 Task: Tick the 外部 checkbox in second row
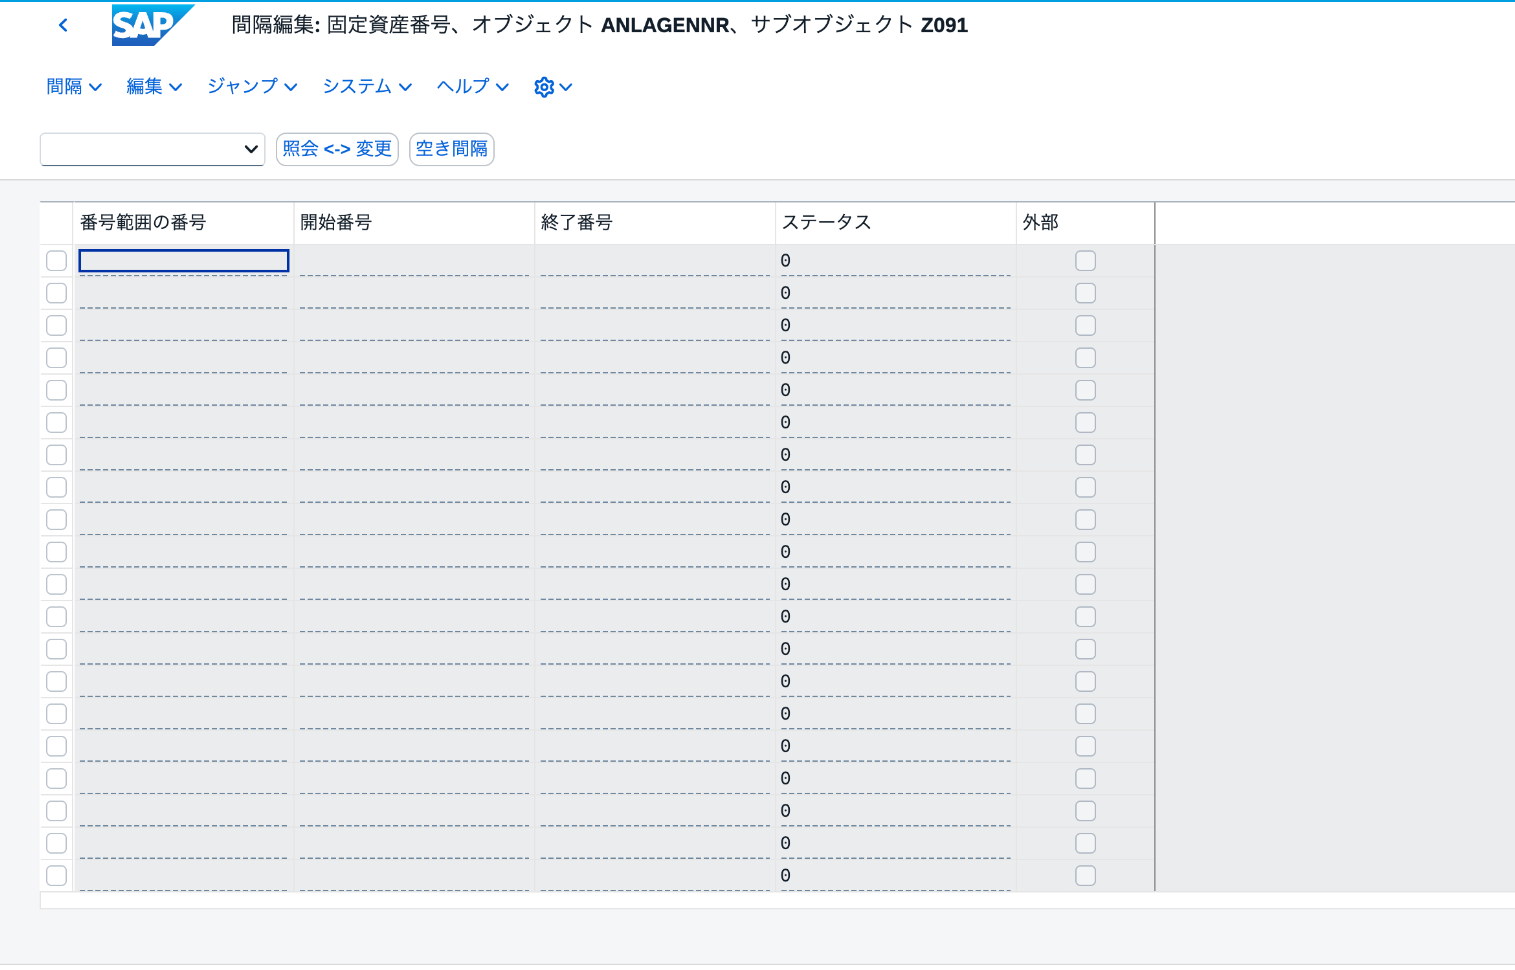tap(1085, 293)
